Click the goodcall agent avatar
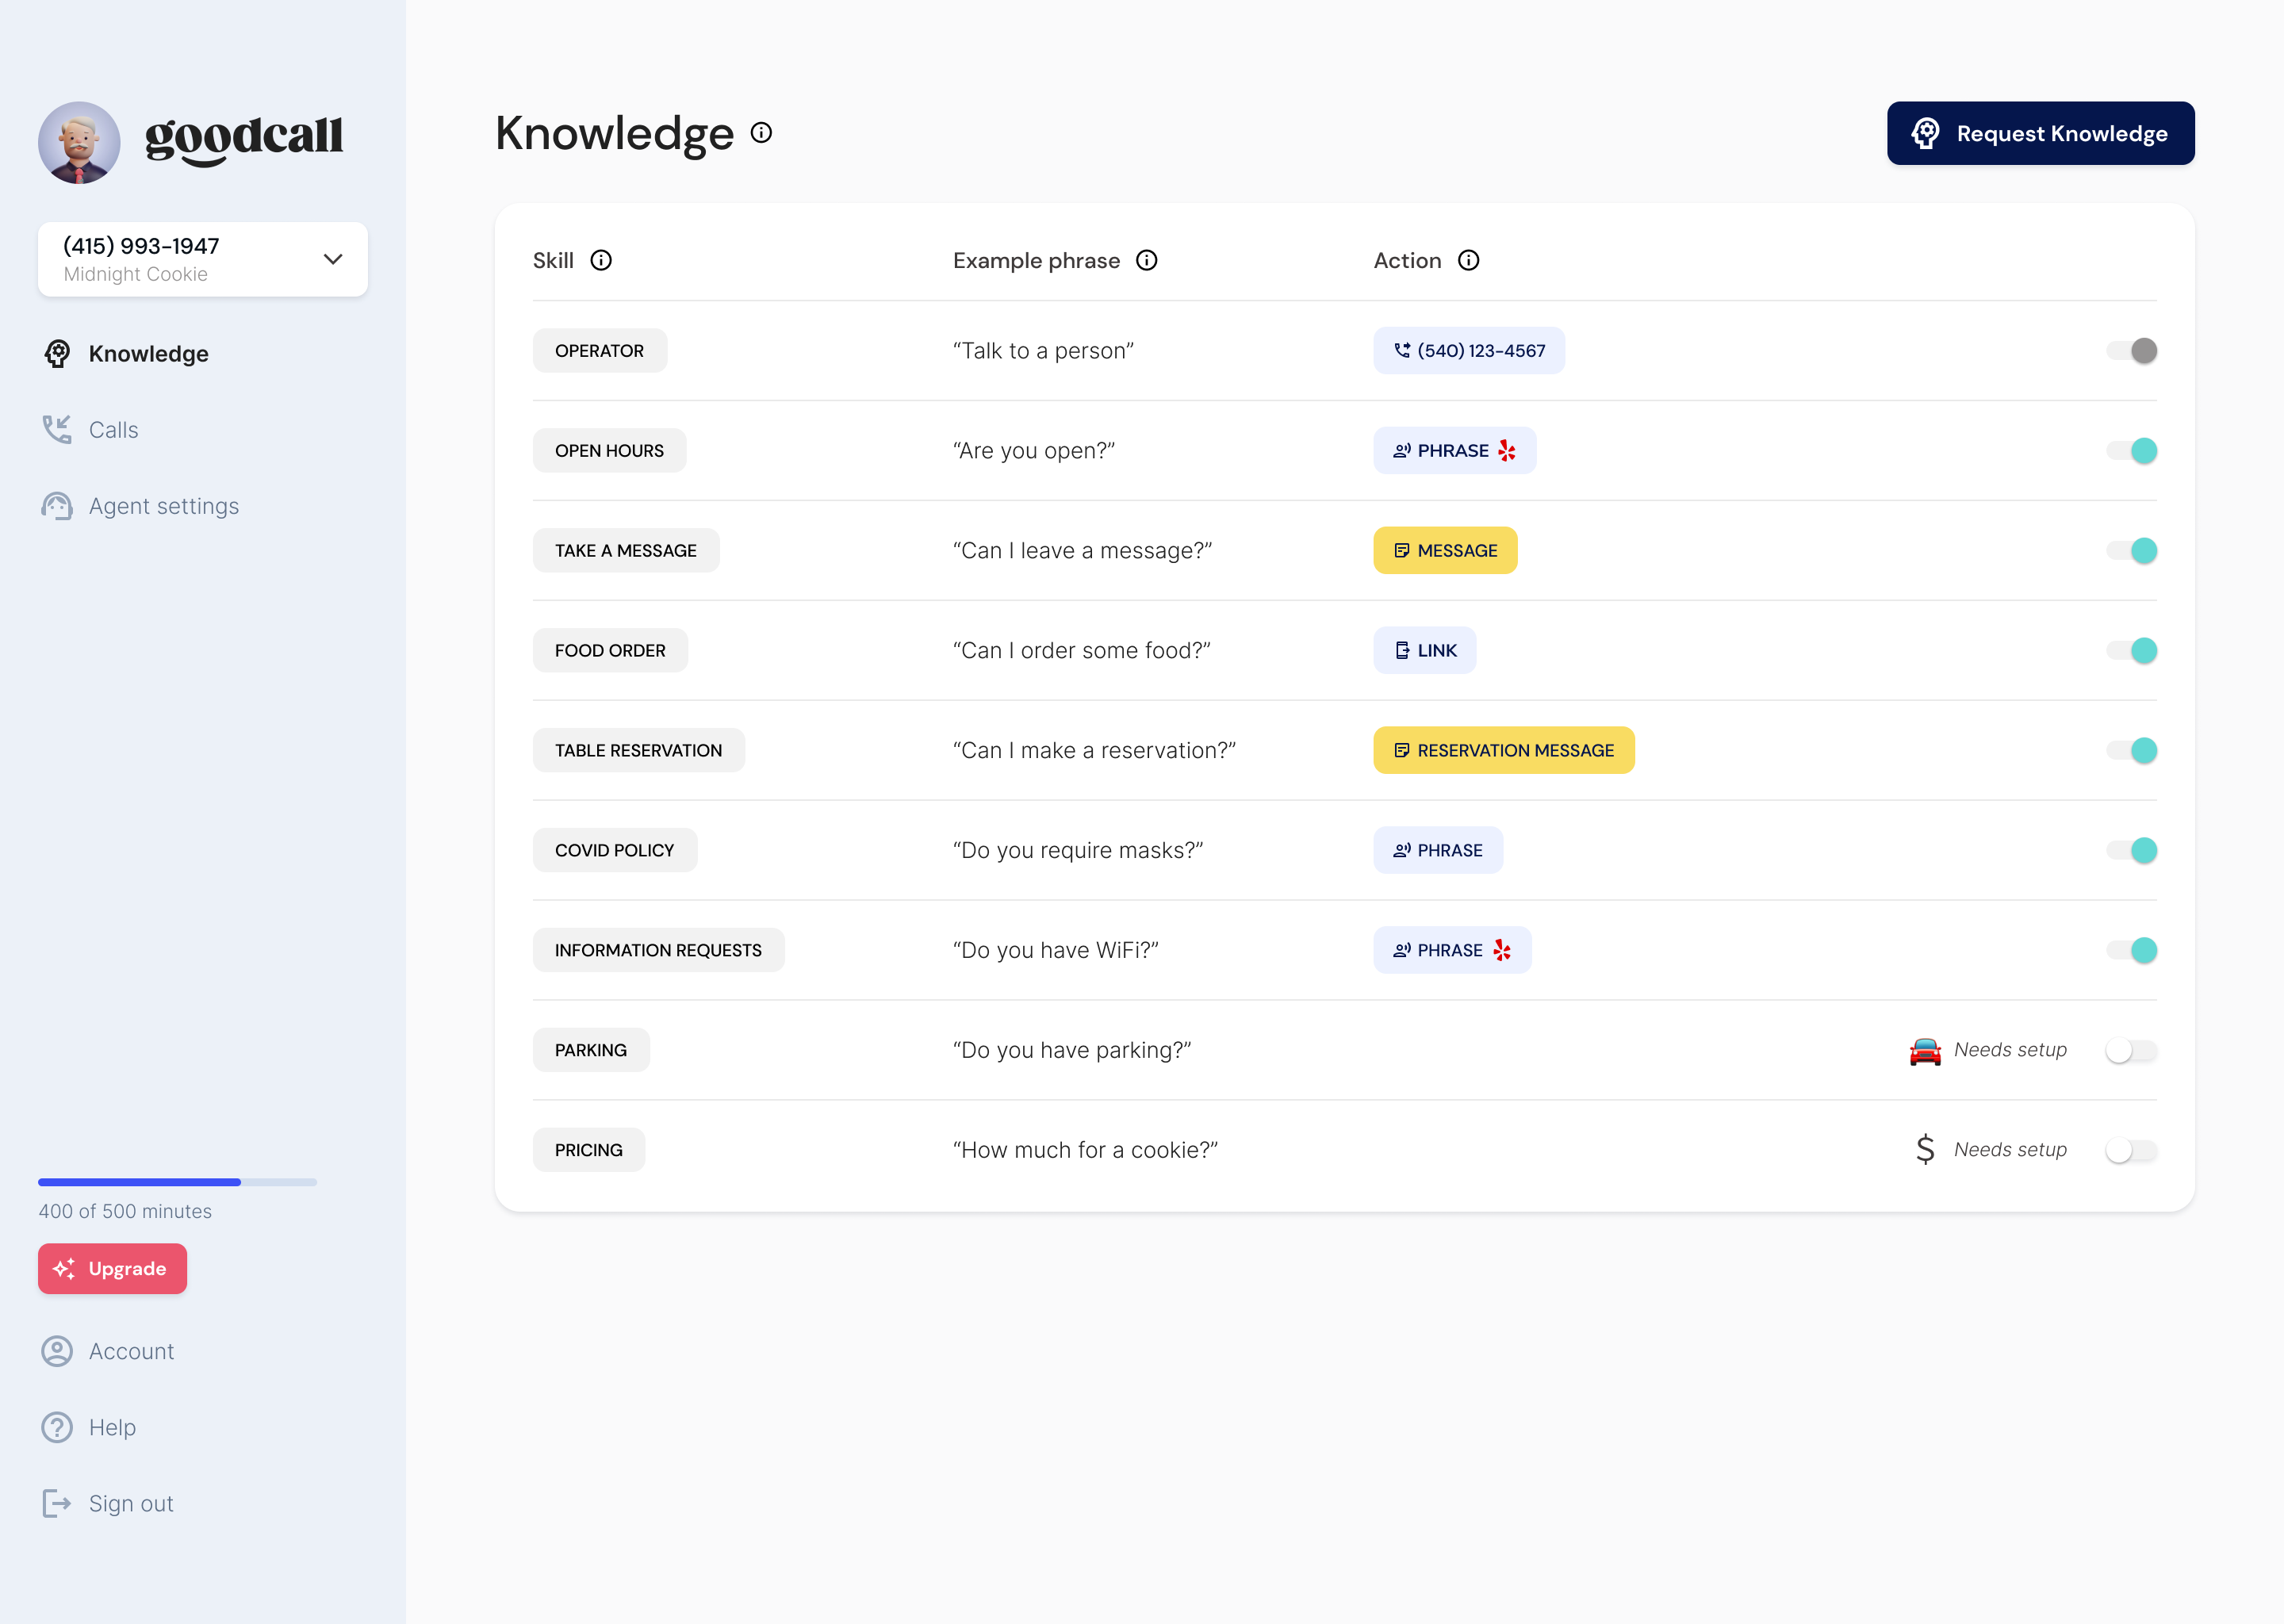This screenshot has height=1624, width=2284. pyautogui.click(x=79, y=142)
